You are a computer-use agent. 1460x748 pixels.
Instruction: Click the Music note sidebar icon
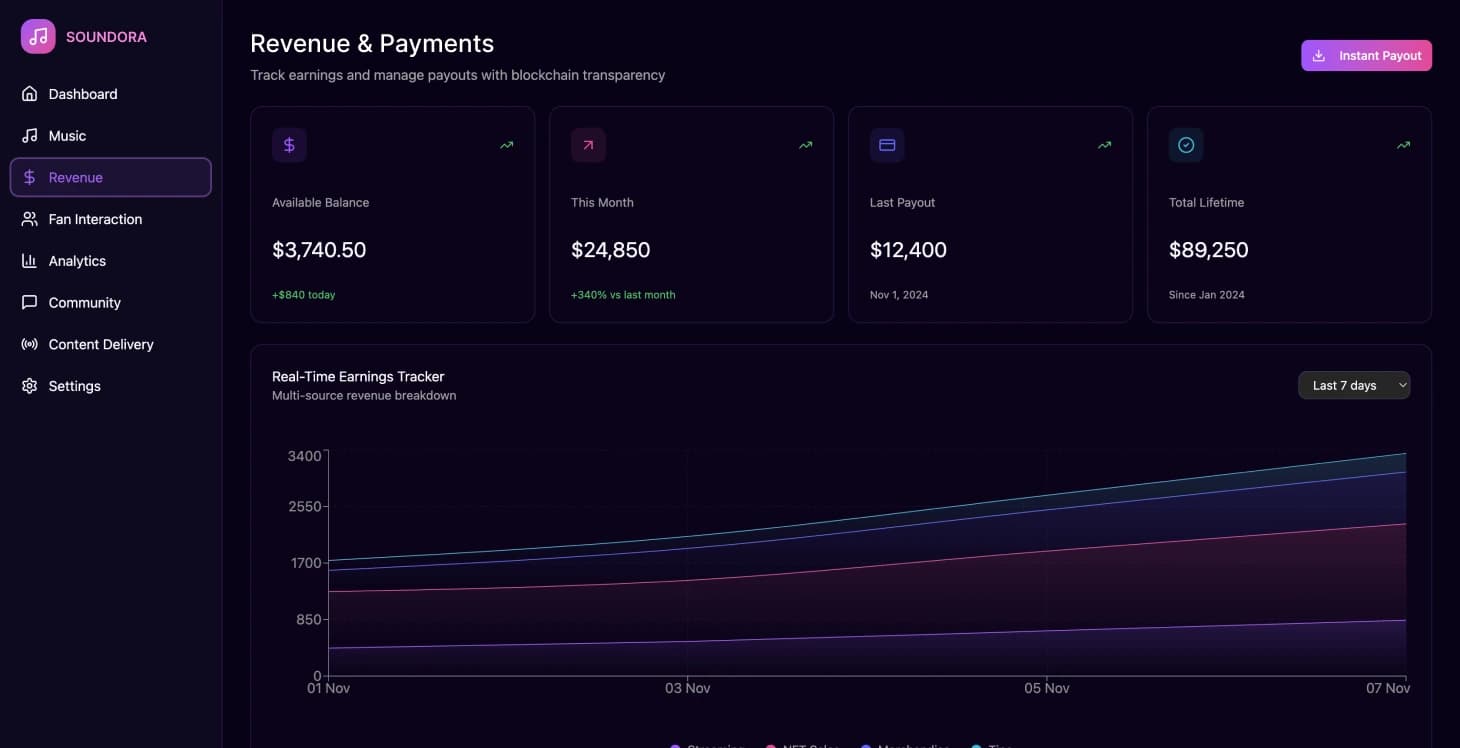point(30,136)
